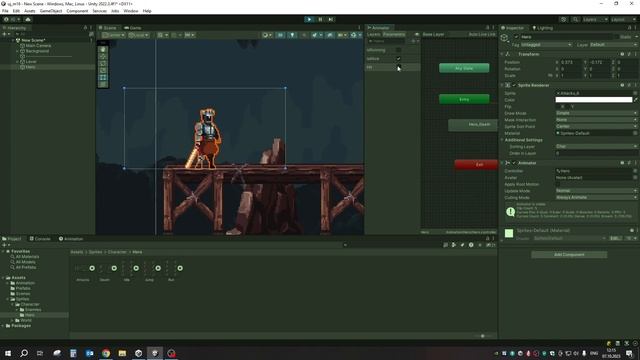The height and width of the screenshot is (360, 640).
Task: Toggle isRunning parameter checkbox in Animator
Action: (x=398, y=50)
